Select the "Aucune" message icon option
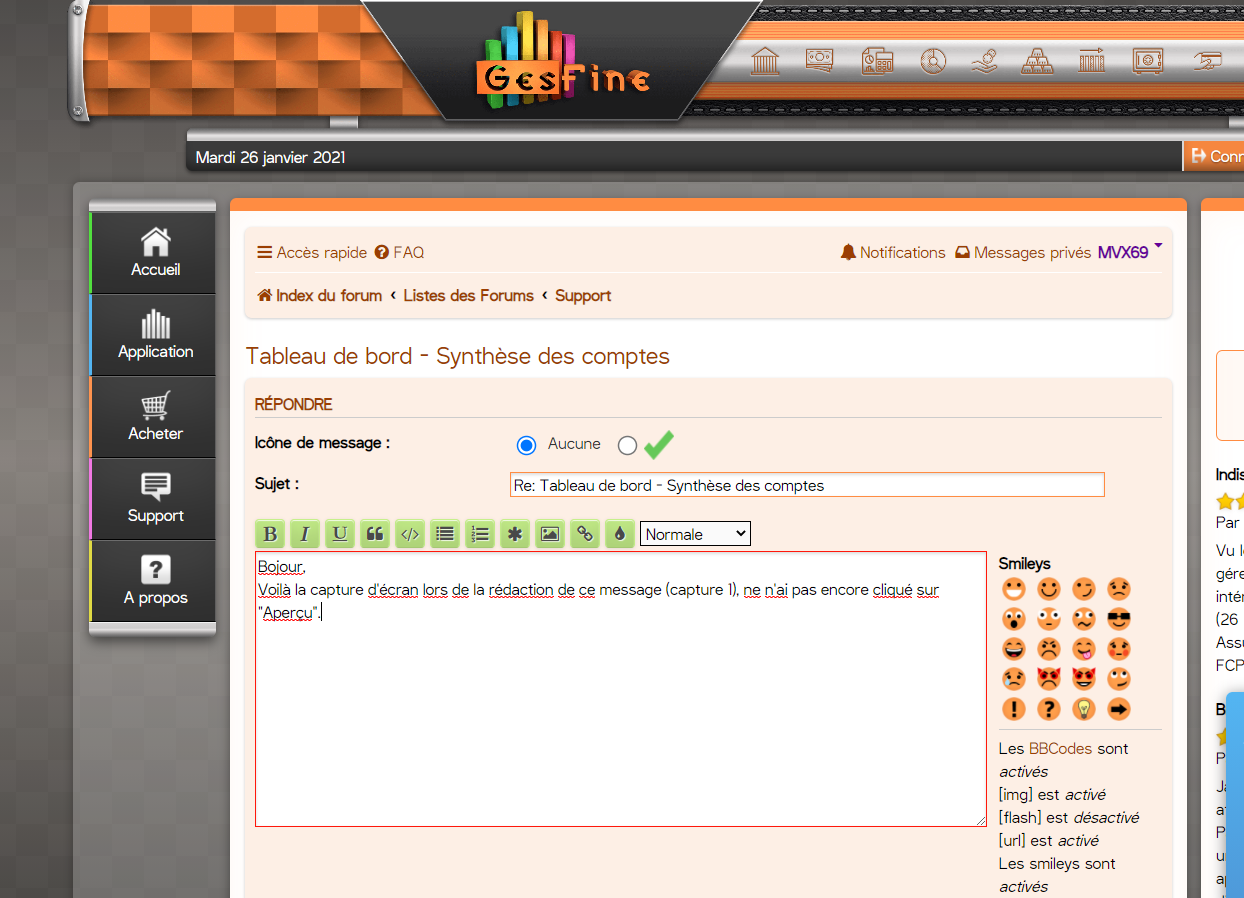This screenshot has height=898, width=1244. point(526,445)
